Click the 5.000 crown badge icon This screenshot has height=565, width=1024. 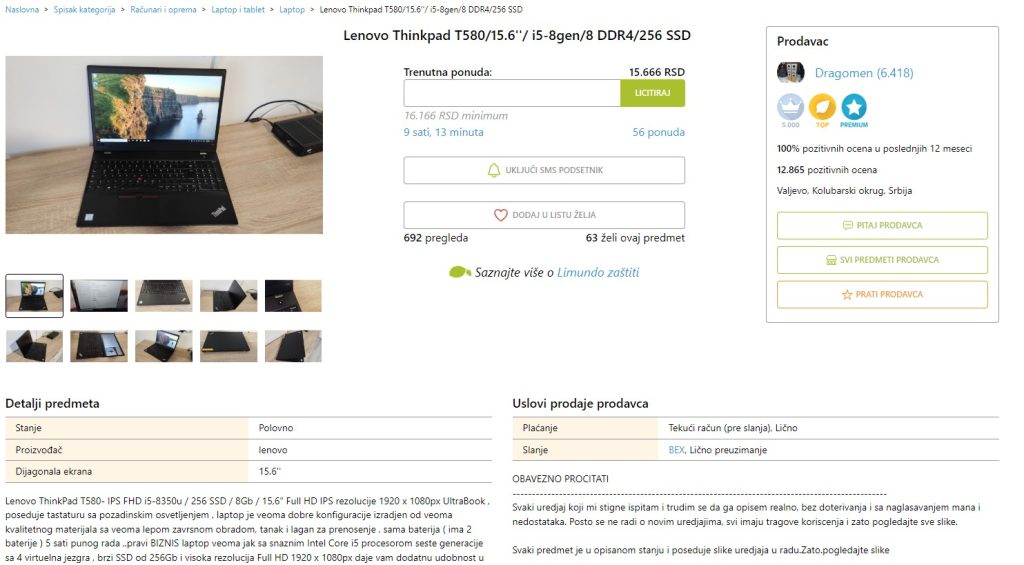tap(790, 107)
